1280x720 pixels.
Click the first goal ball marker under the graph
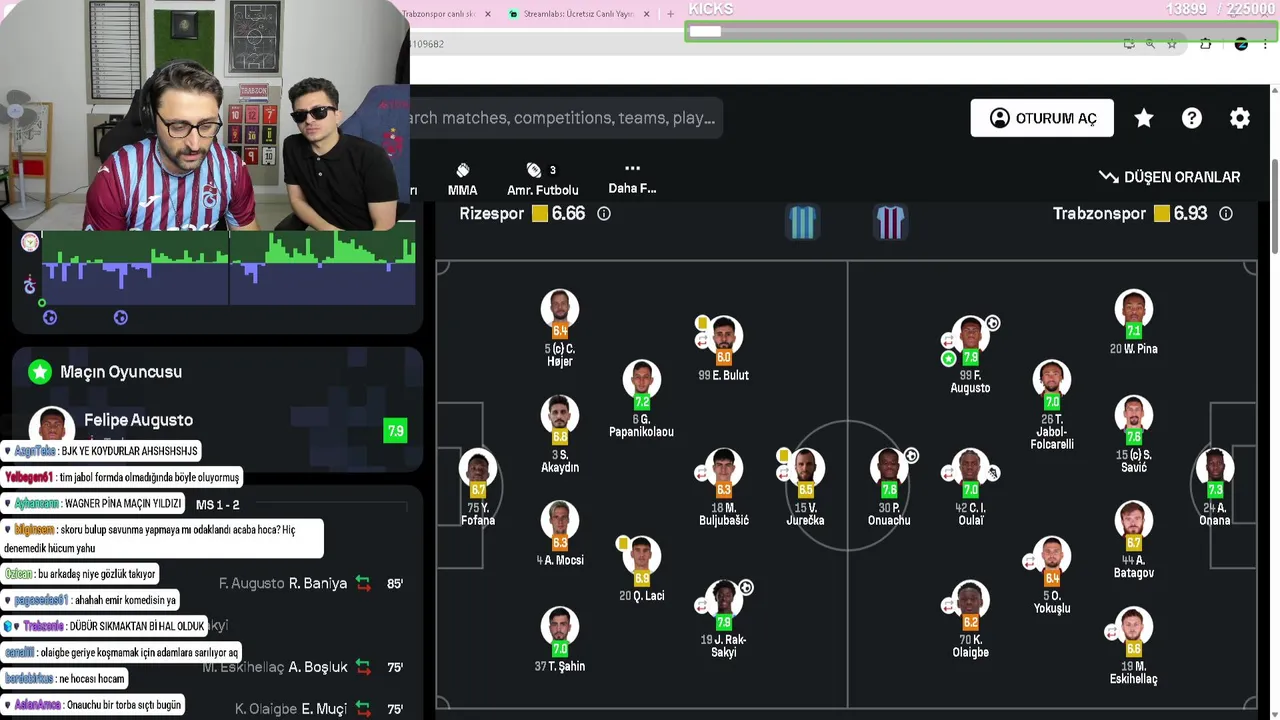coord(50,317)
